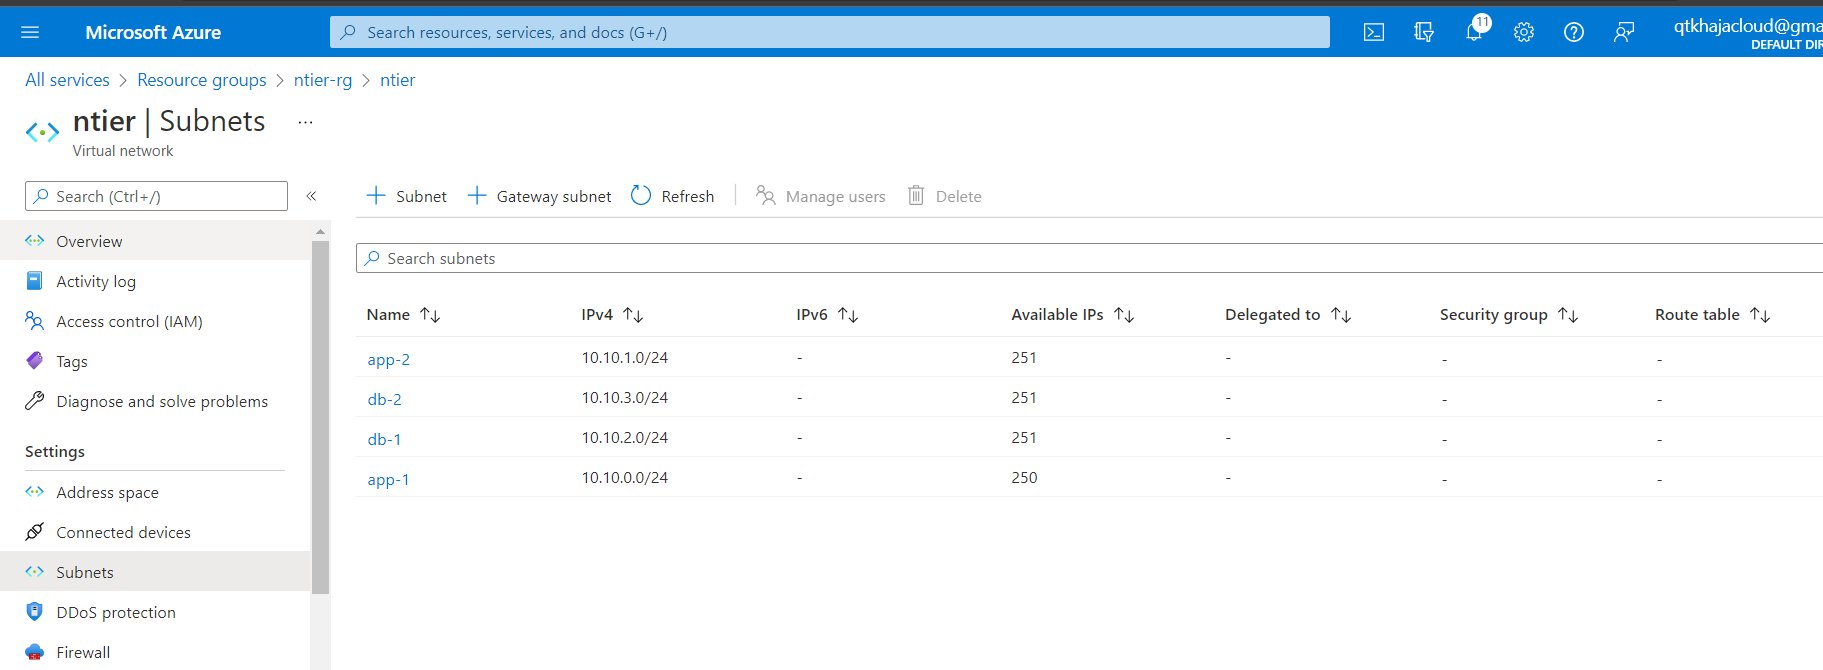Click the left menu vertical scrollbar

[x=320, y=417]
